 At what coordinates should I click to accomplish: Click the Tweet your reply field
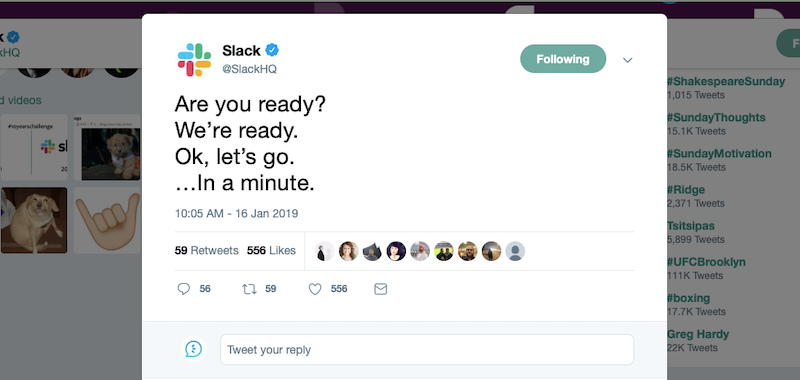point(427,349)
